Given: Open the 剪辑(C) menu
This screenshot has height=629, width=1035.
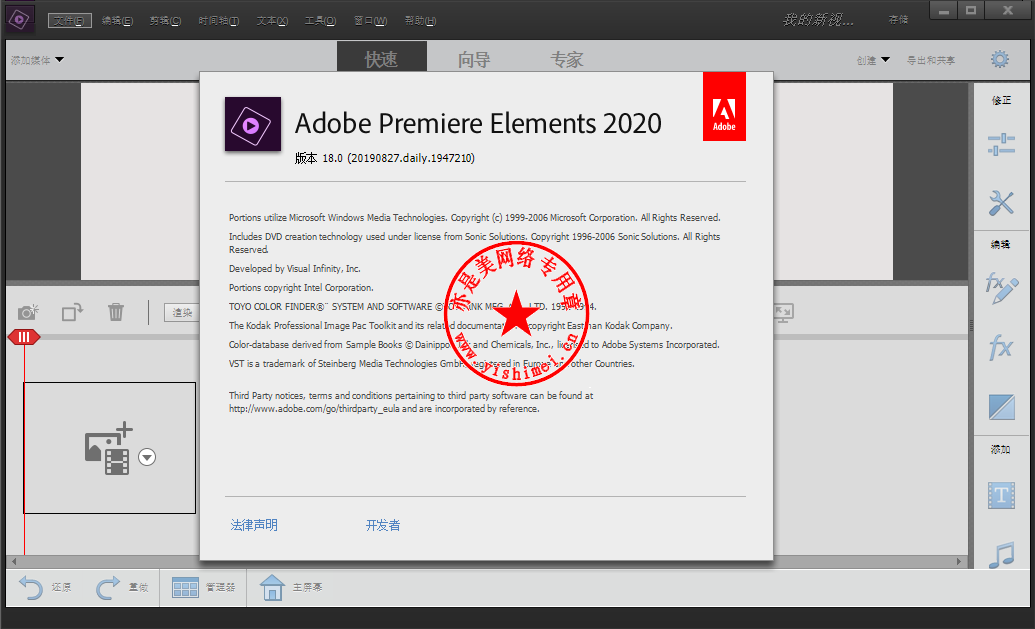Looking at the screenshot, I should (x=165, y=20).
